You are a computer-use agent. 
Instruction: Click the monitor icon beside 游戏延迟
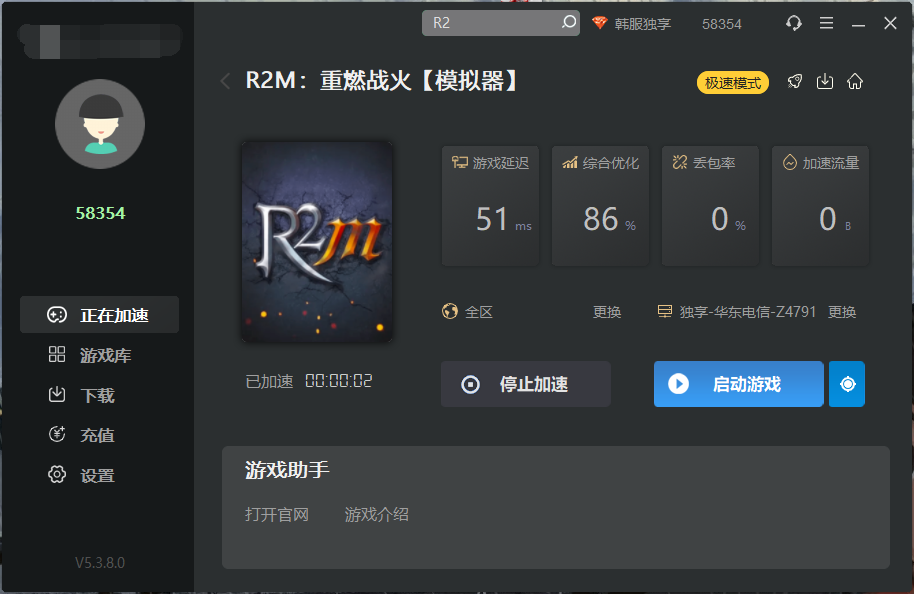point(459,163)
